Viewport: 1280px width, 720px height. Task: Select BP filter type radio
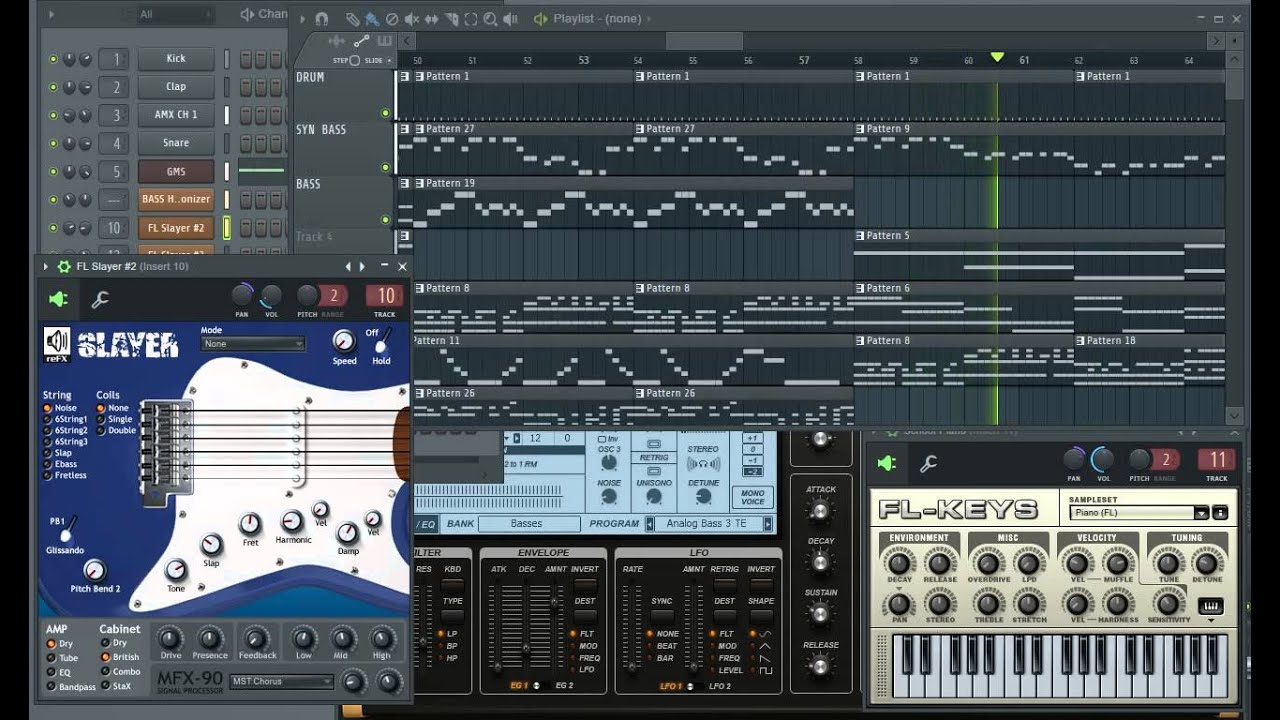click(x=441, y=646)
